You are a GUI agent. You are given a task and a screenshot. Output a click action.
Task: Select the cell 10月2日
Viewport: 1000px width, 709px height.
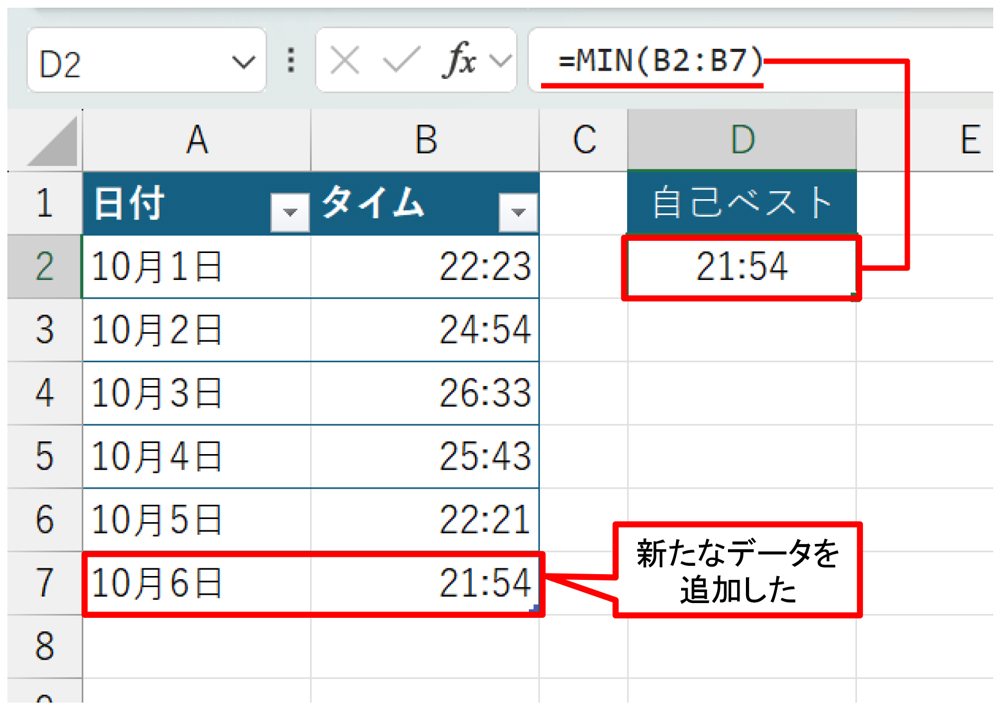196,330
